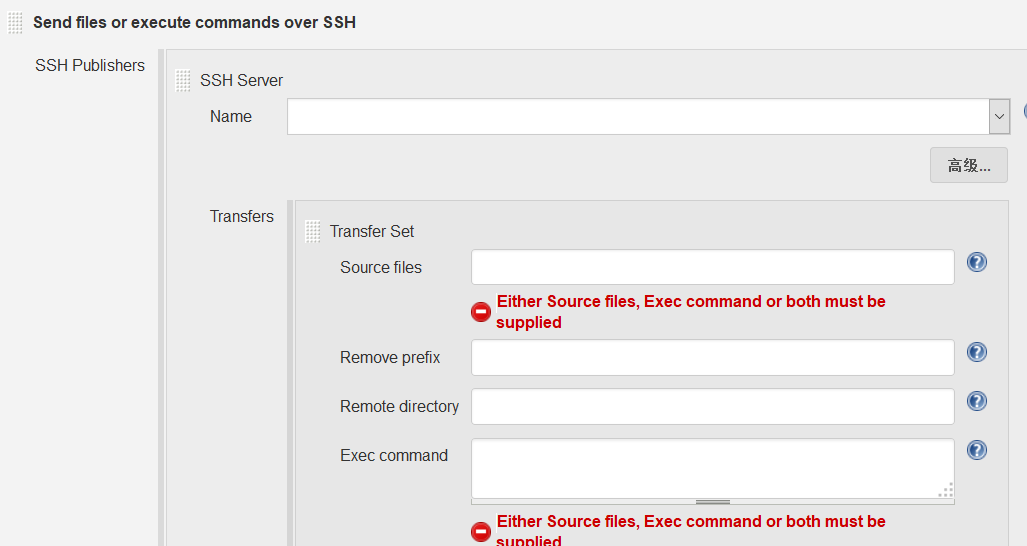Click the 'Source files' label

(x=381, y=268)
